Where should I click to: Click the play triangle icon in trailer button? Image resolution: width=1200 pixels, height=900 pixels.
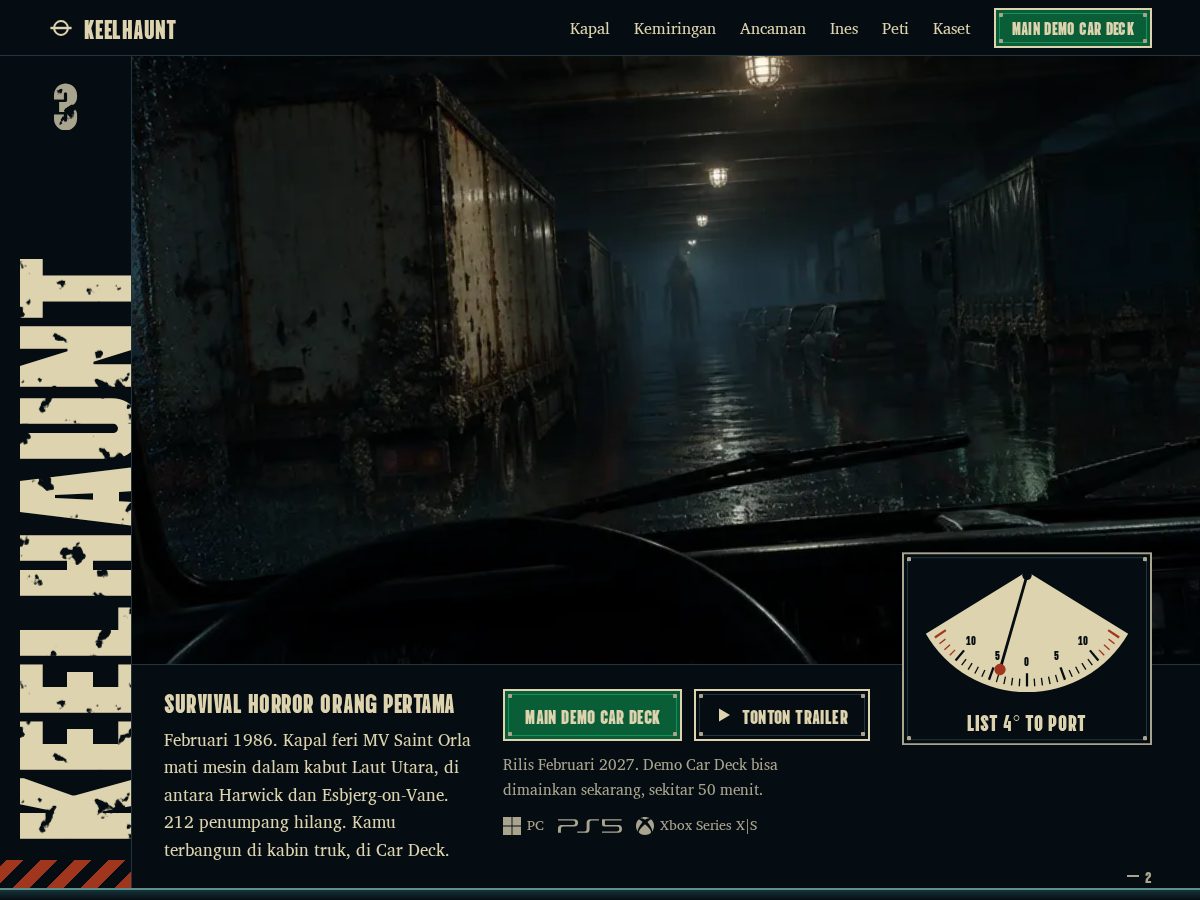click(724, 716)
